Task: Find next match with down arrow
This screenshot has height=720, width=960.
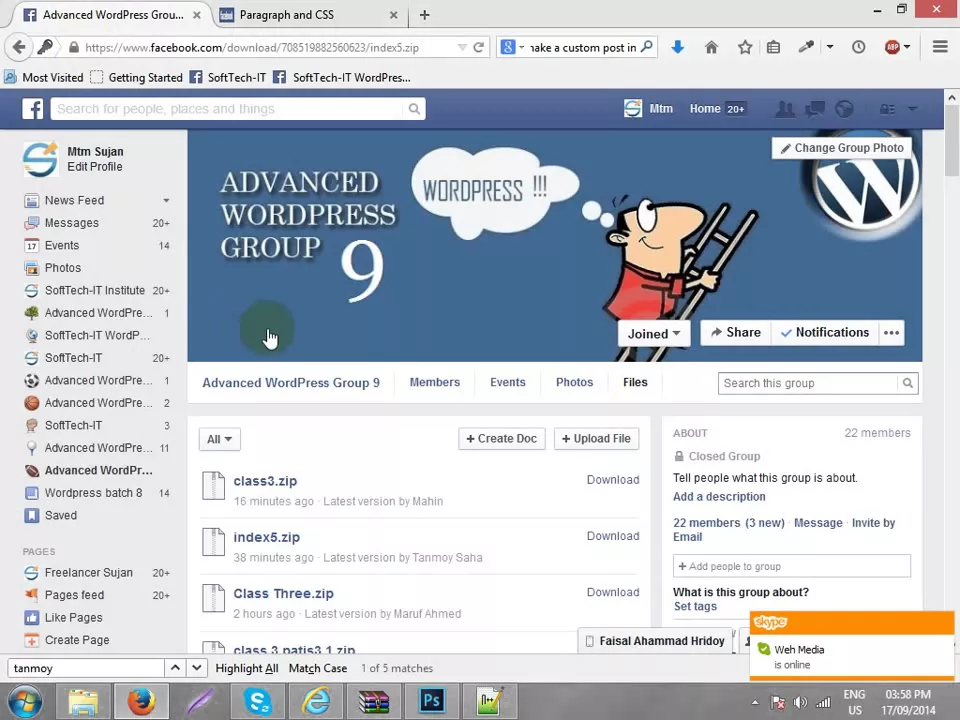Action: pyautogui.click(x=197, y=668)
